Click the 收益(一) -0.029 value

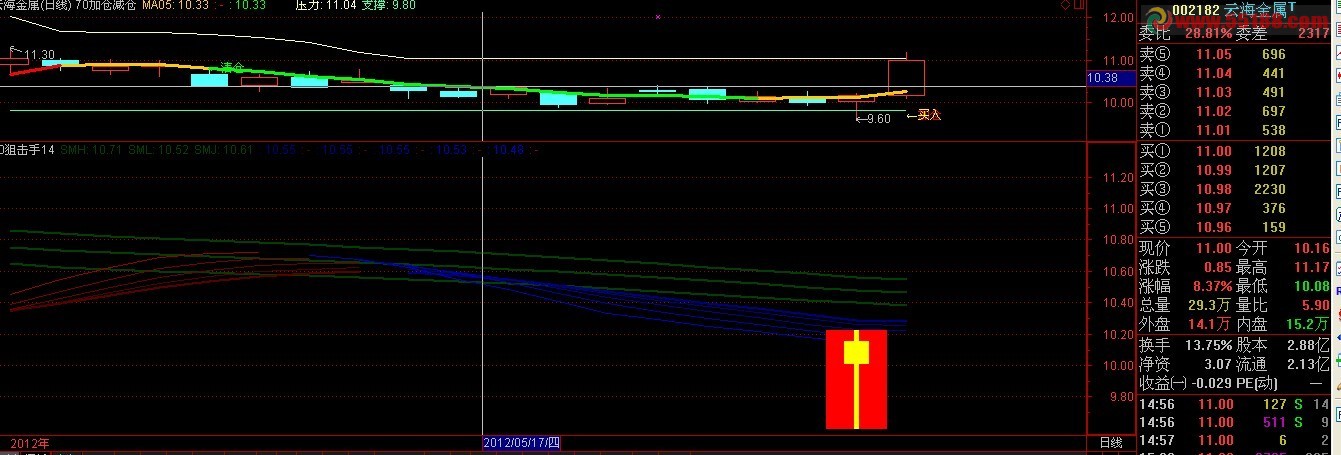1210,383
